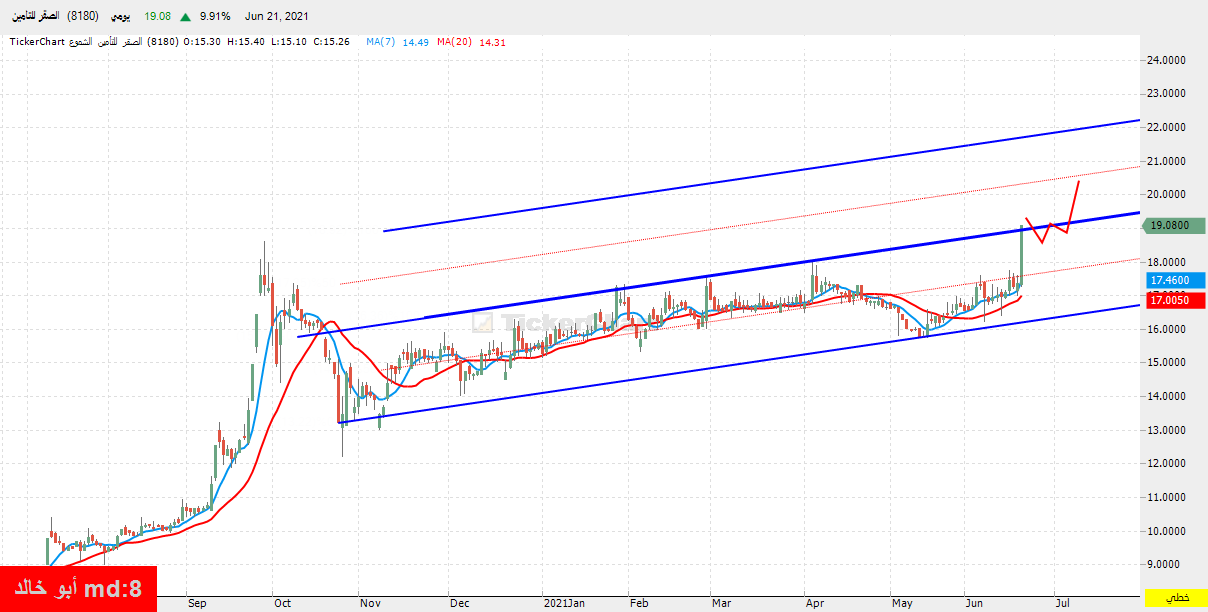
Task: Click the 18.0000 price axis label
Action: pyautogui.click(x=1167, y=262)
